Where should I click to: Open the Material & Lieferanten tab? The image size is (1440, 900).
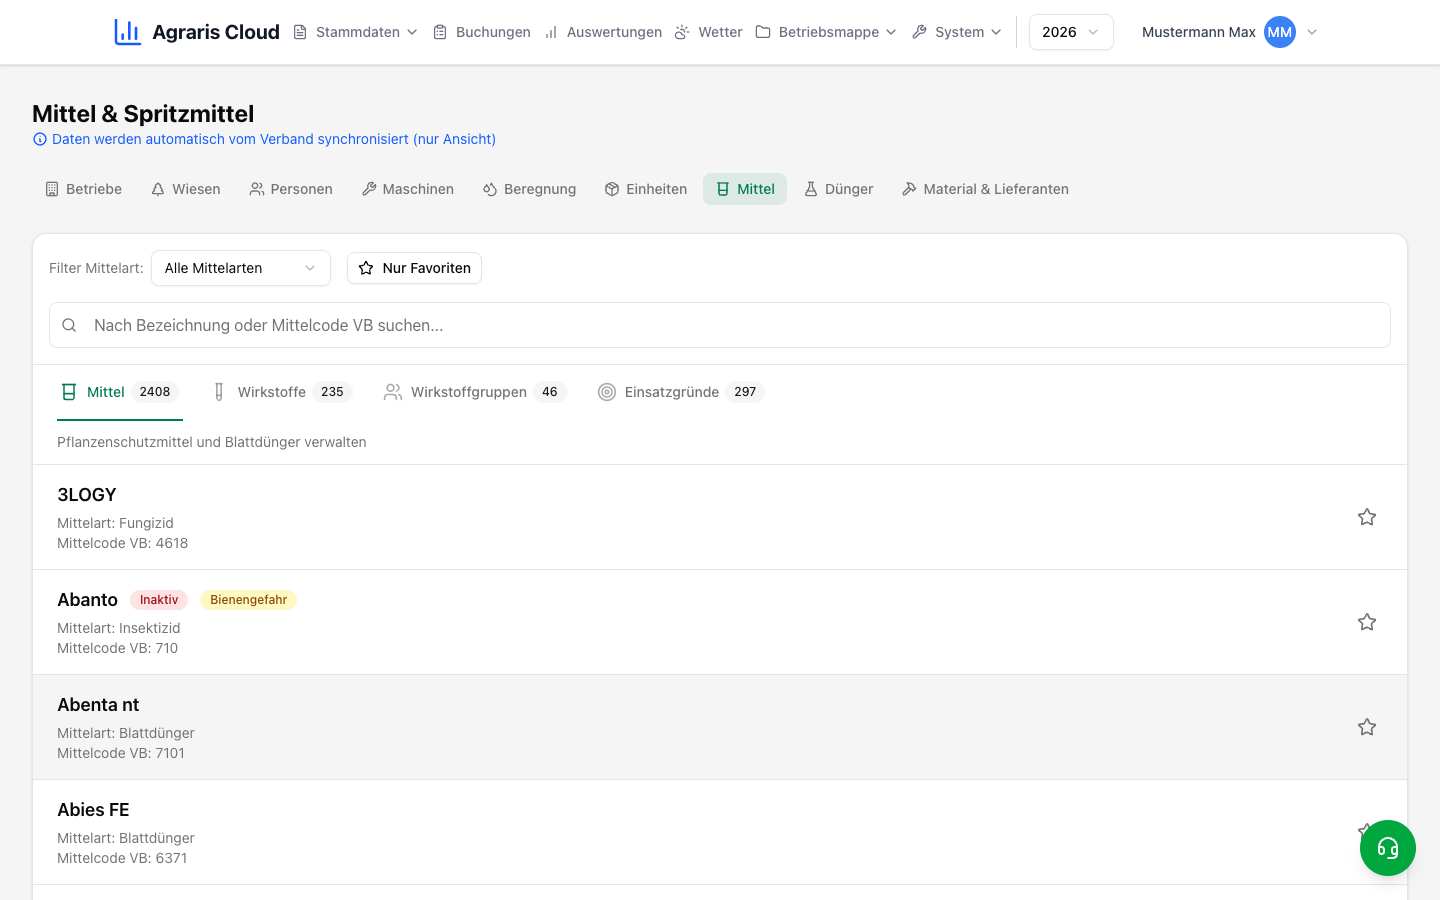click(x=985, y=189)
